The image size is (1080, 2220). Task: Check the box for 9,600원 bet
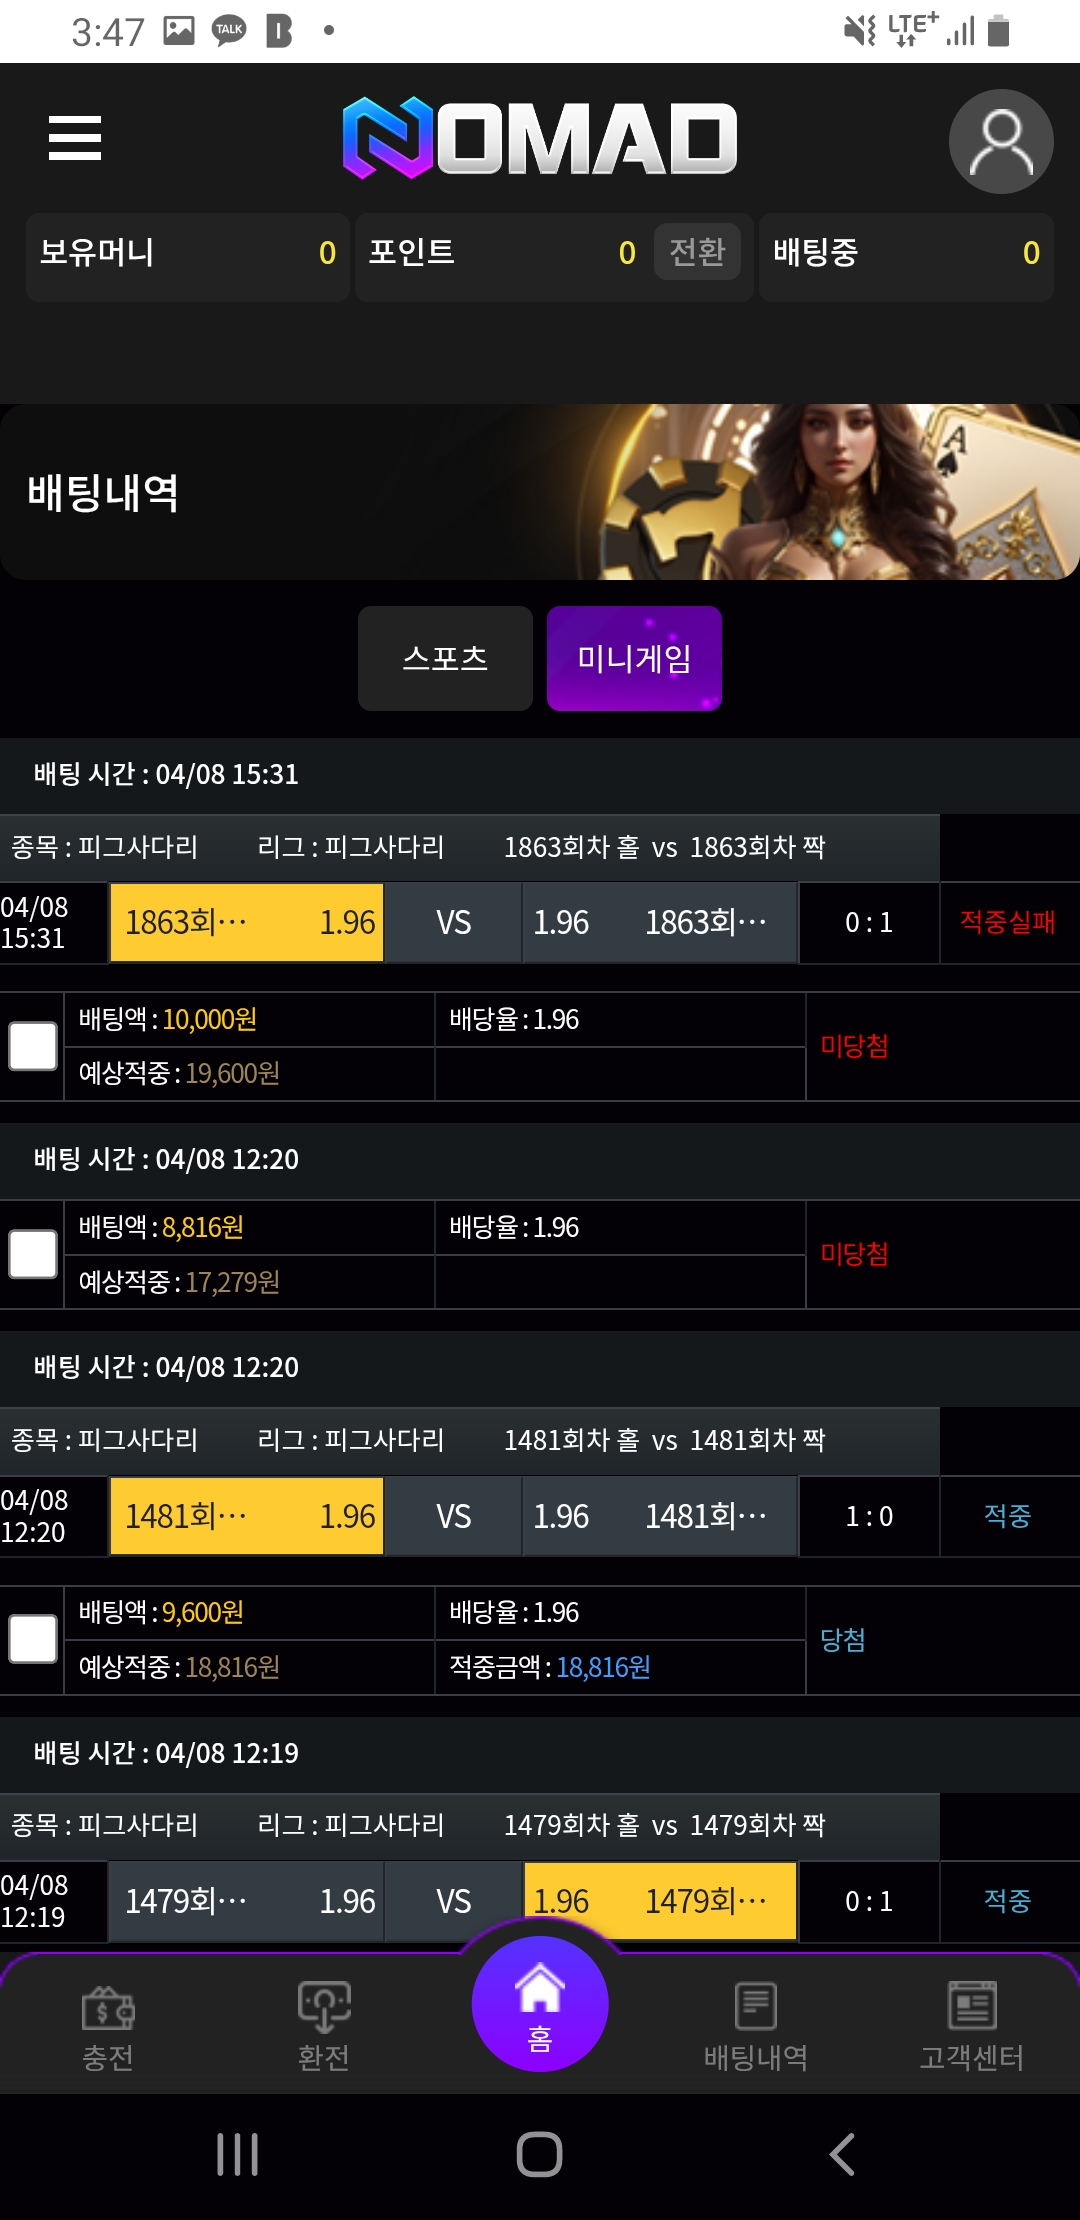(x=33, y=1640)
